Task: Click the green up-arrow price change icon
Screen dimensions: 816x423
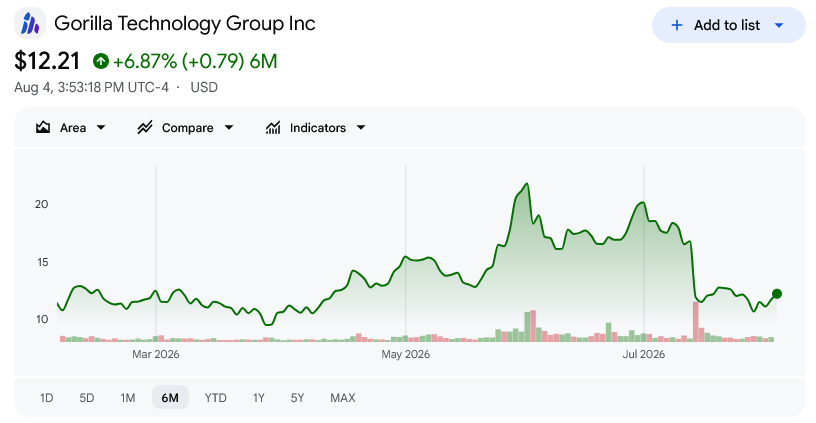Action: pos(101,61)
